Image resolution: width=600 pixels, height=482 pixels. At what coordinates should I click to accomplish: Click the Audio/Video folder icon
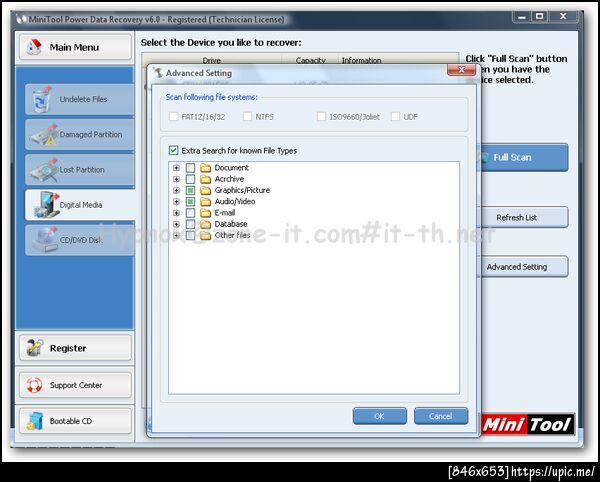click(x=206, y=201)
